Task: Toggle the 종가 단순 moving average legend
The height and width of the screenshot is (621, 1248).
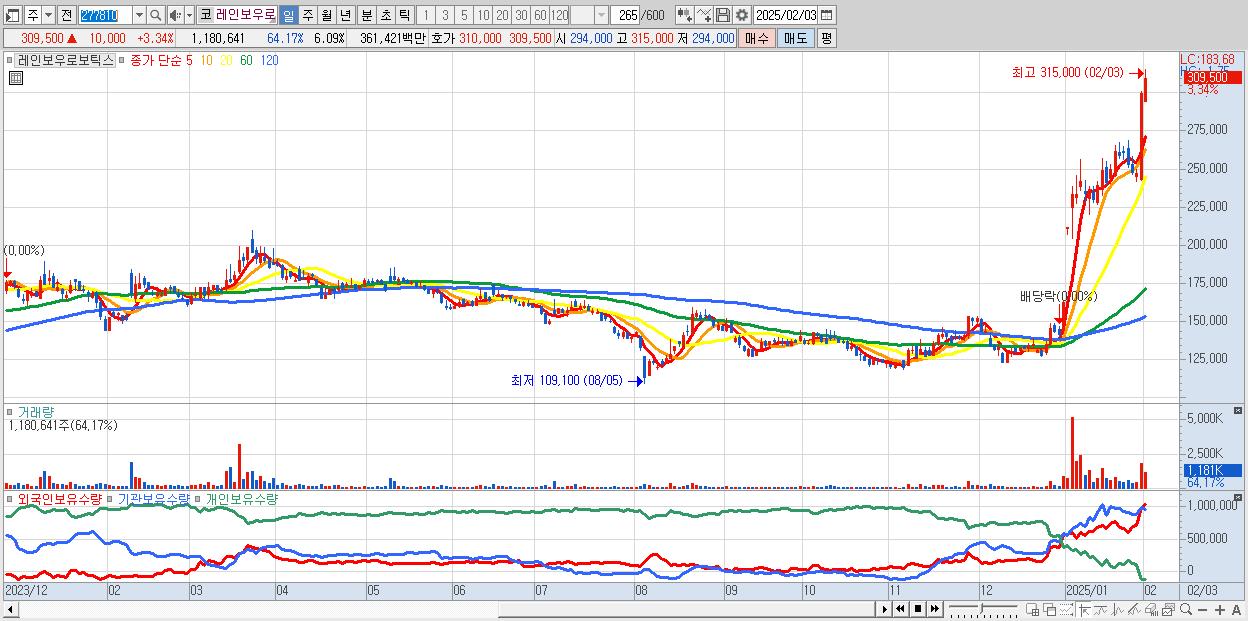Action: coord(156,60)
